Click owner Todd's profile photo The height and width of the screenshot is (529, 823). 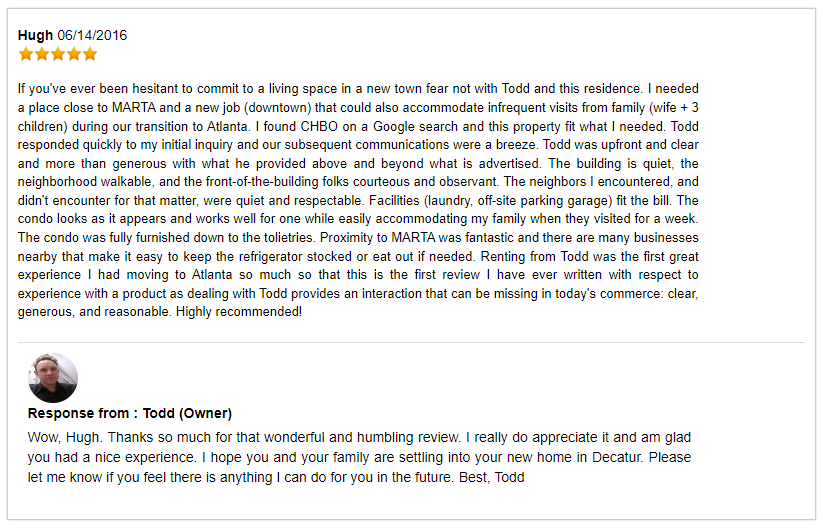(x=53, y=378)
